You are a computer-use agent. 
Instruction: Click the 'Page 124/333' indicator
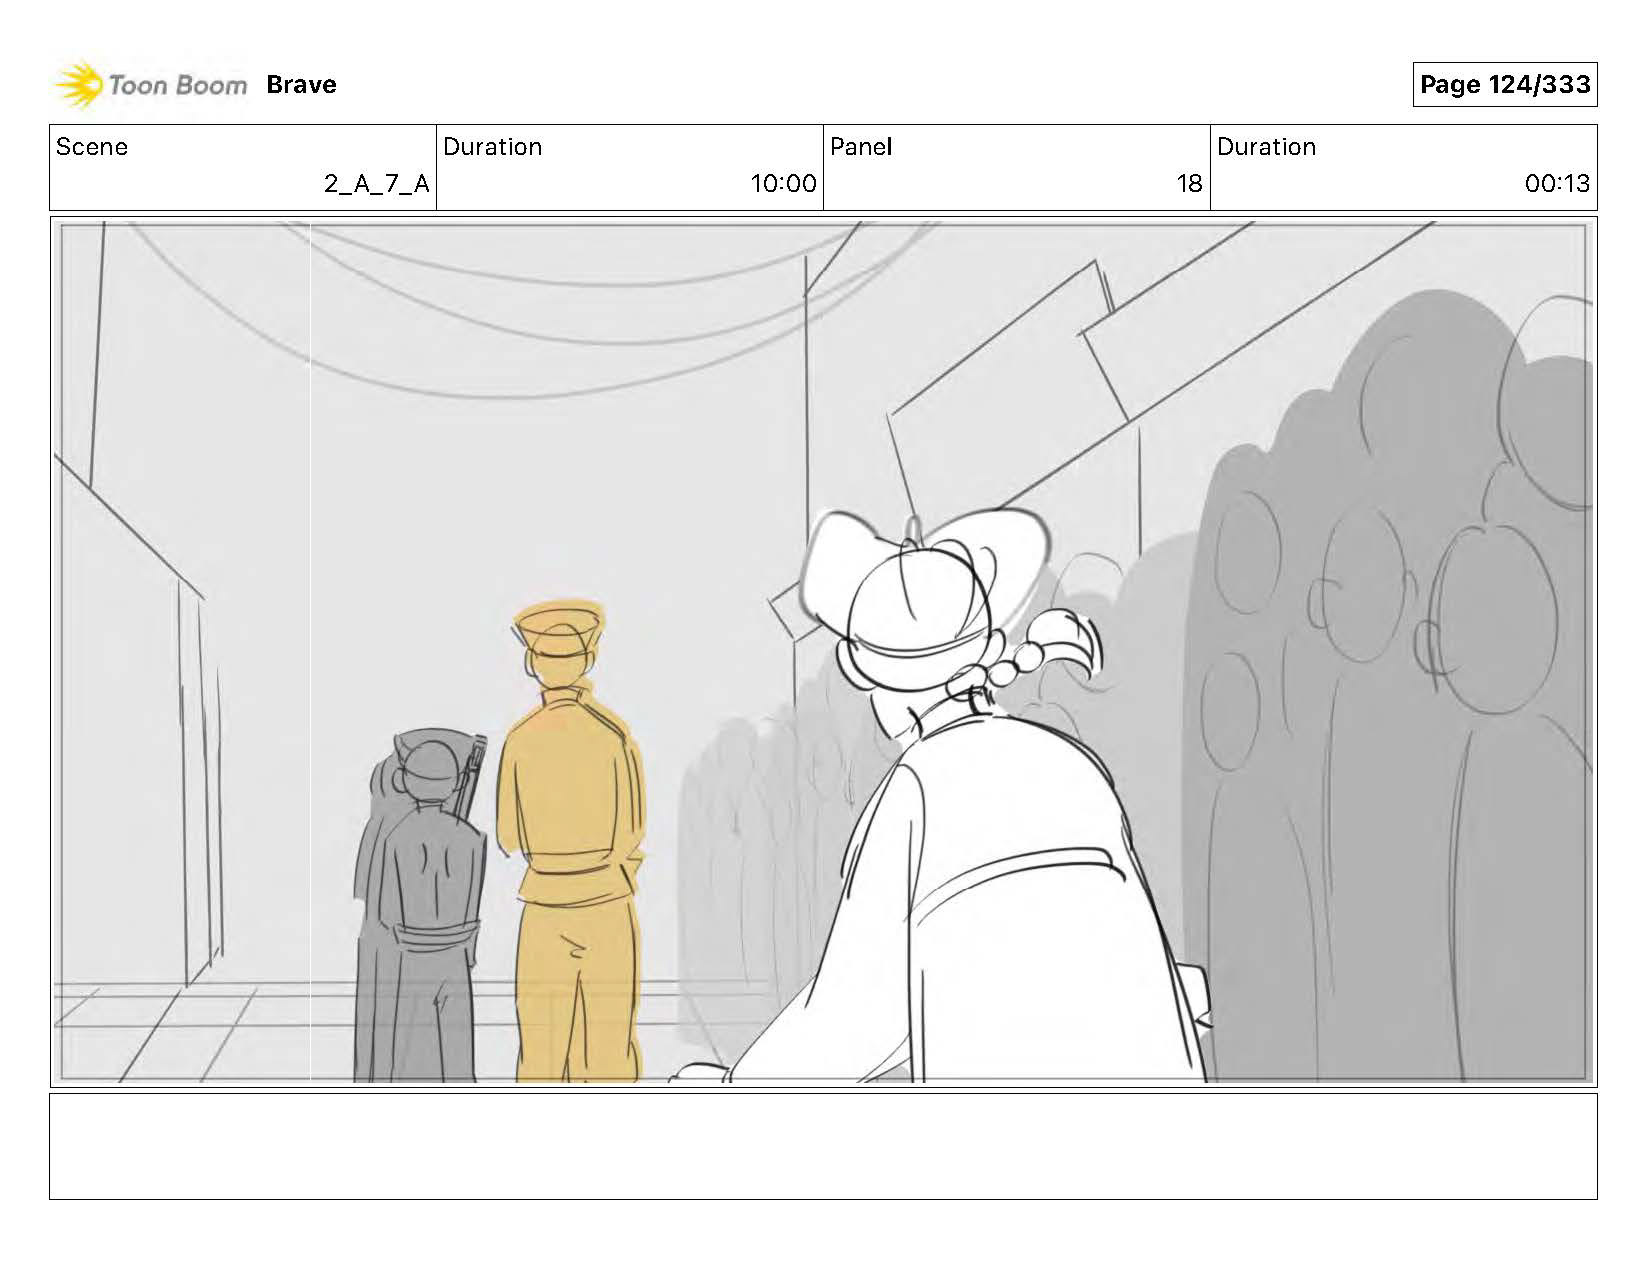(1505, 84)
